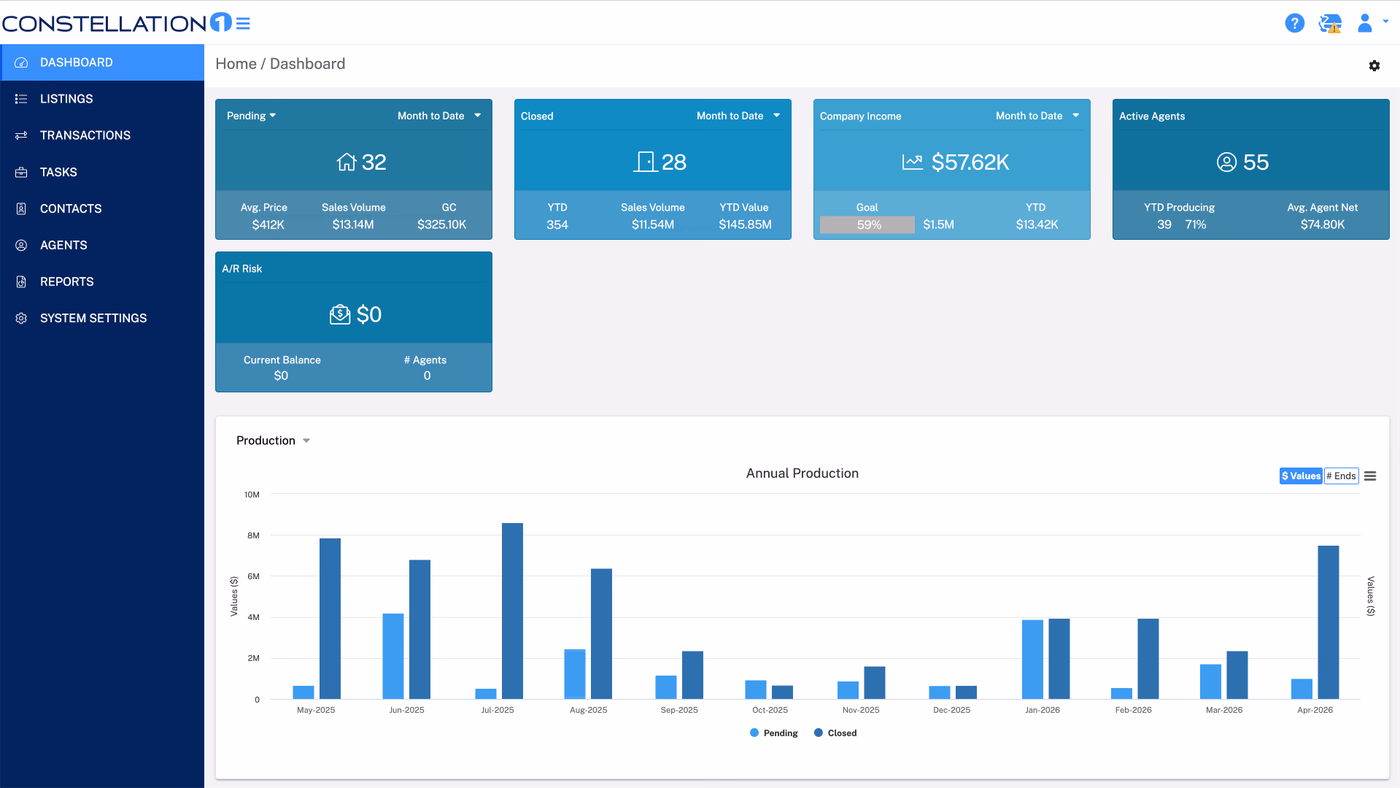Click the $145.85M YTD Value figure
This screenshot has height=788, width=1400.
click(745, 225)
